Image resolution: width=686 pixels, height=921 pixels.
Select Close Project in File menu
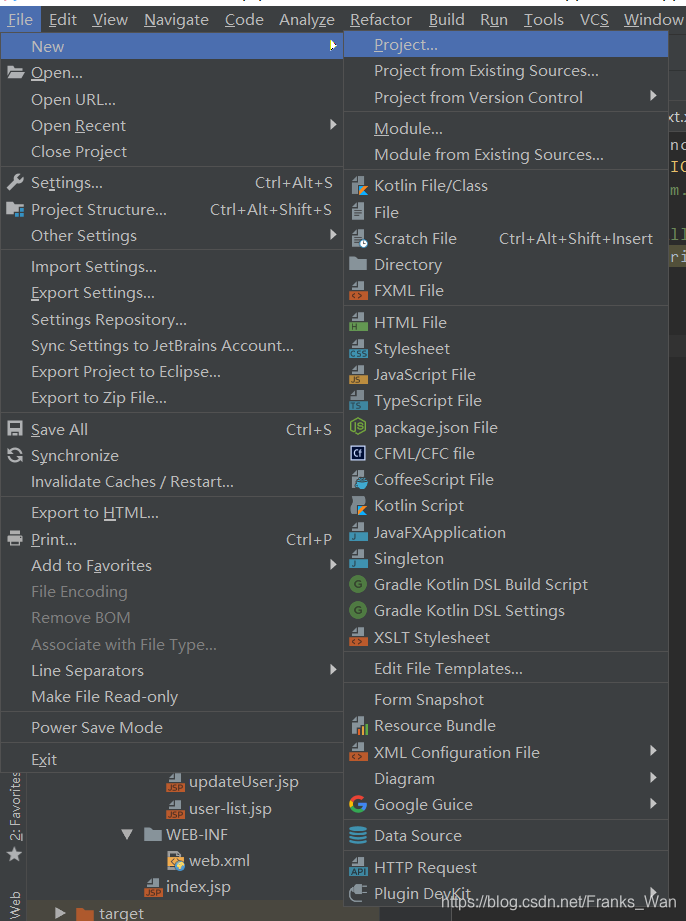tap(172, 152)
